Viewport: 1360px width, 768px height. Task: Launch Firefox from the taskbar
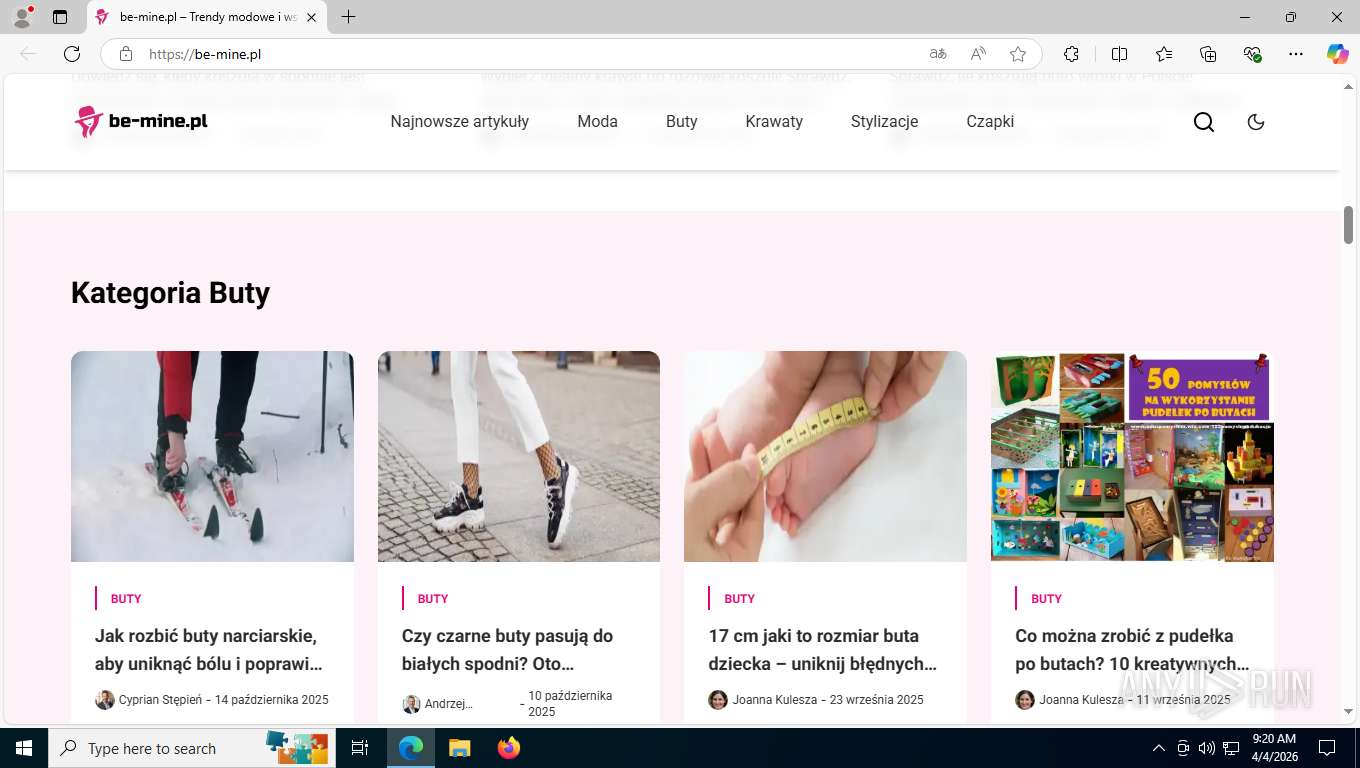pyautogui.click(x=509, y=748)
